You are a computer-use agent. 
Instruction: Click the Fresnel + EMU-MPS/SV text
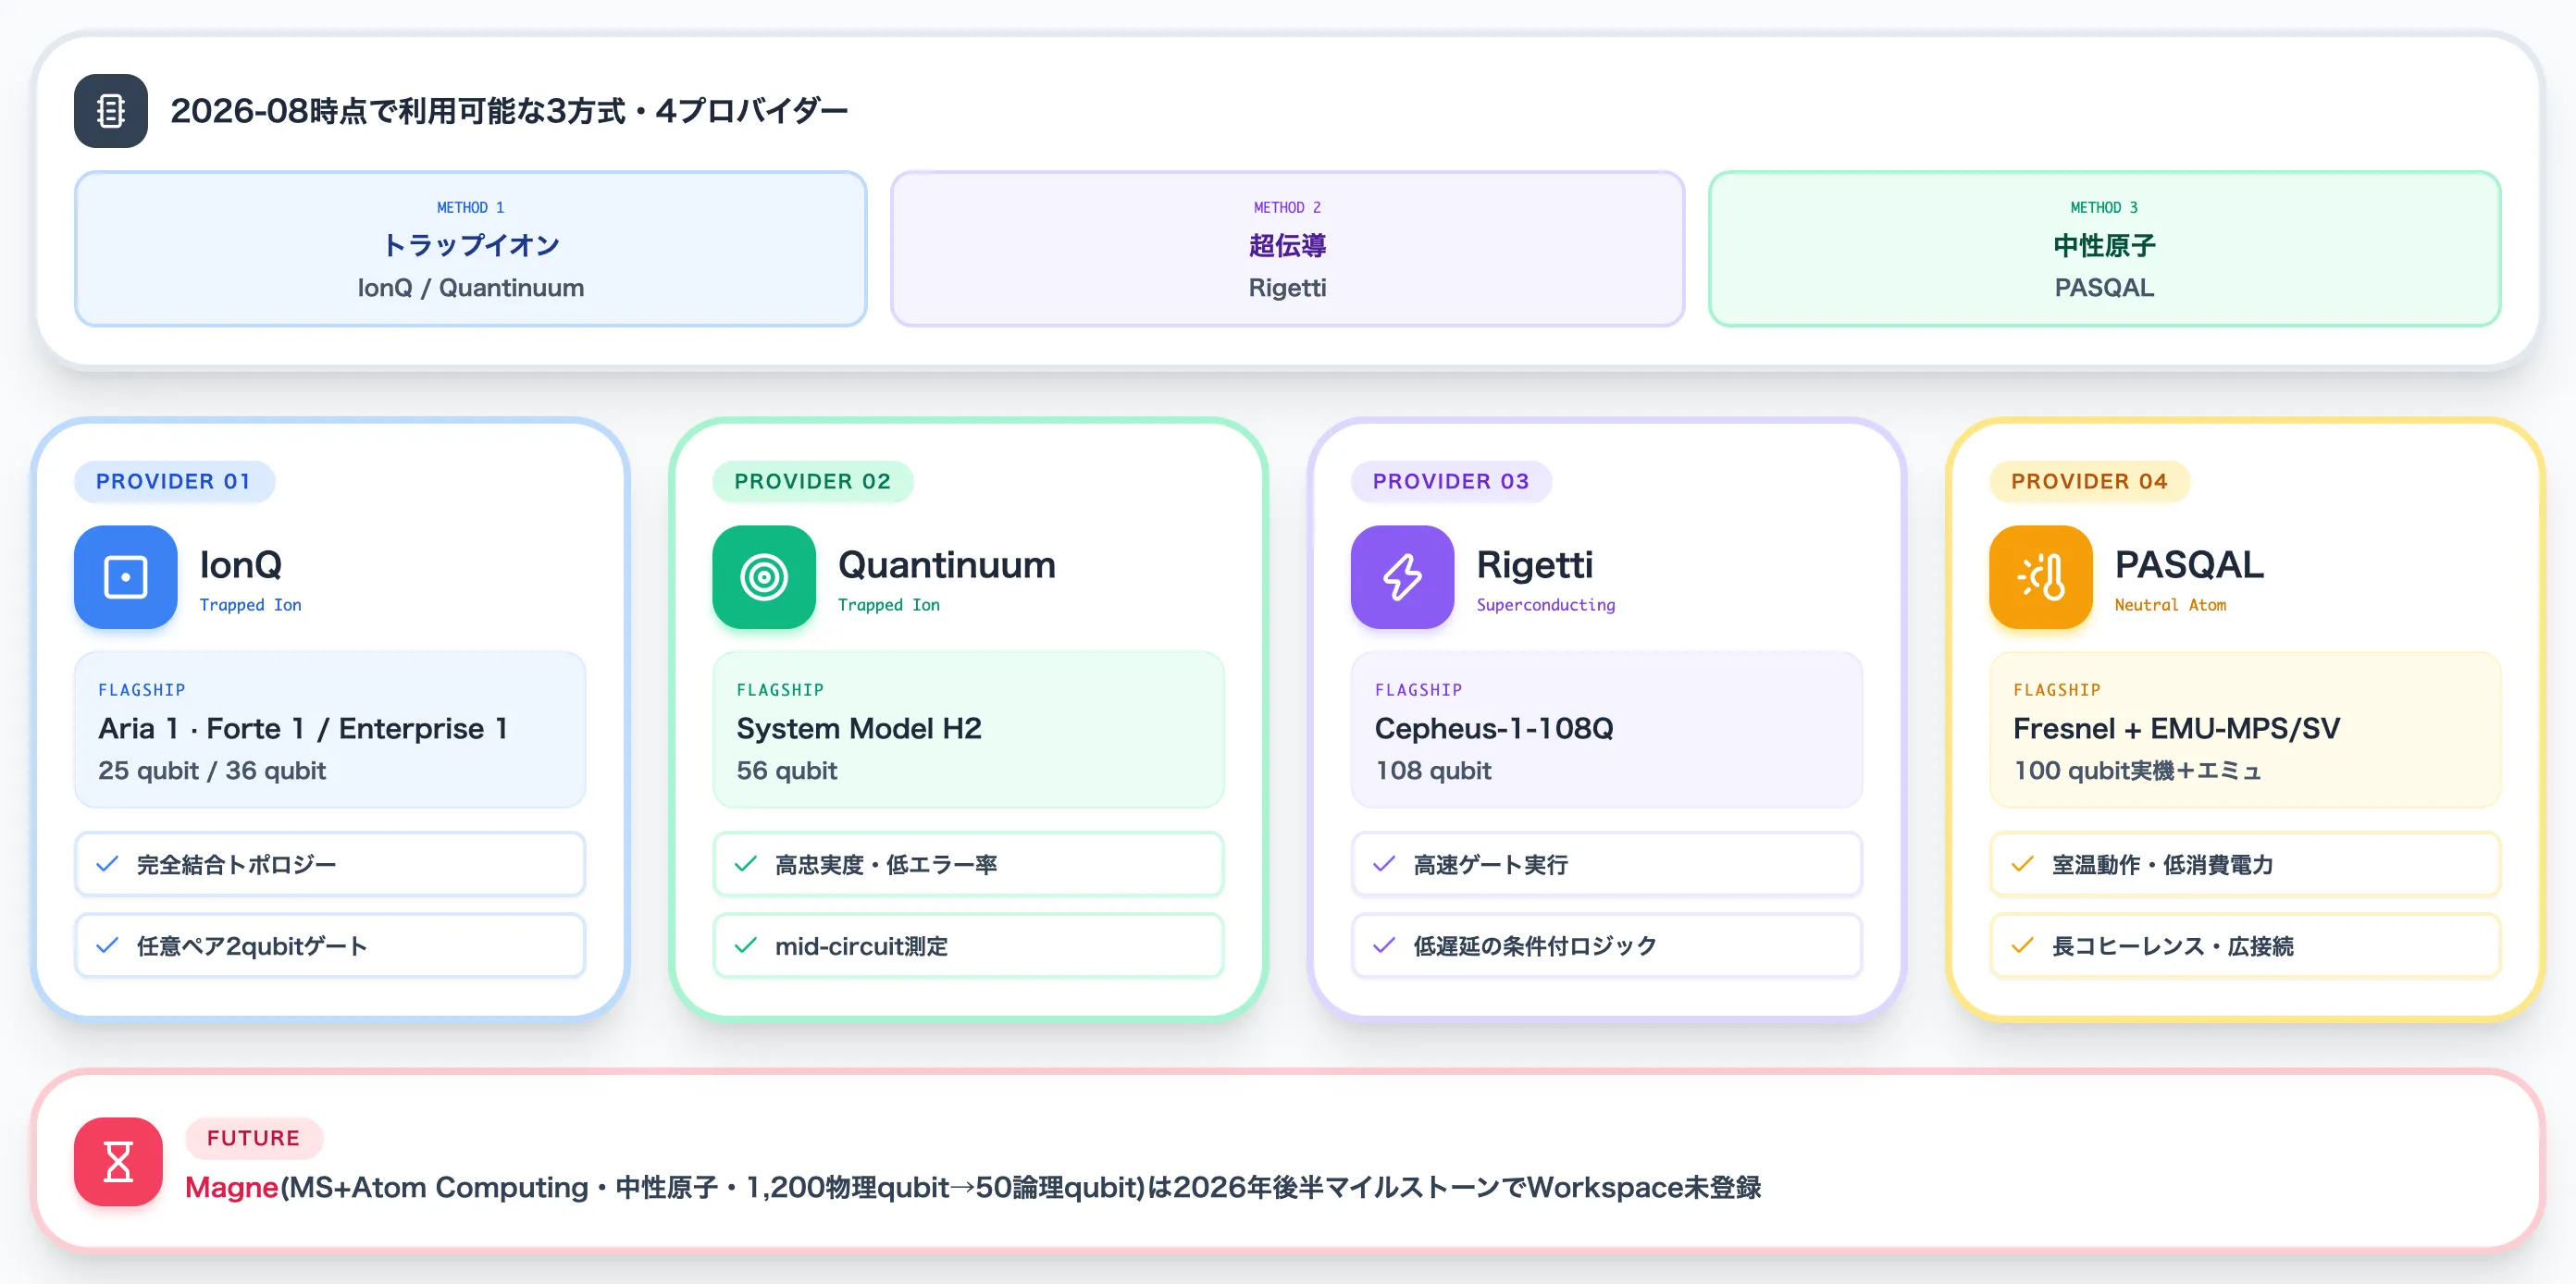(x=2177, y=728)
